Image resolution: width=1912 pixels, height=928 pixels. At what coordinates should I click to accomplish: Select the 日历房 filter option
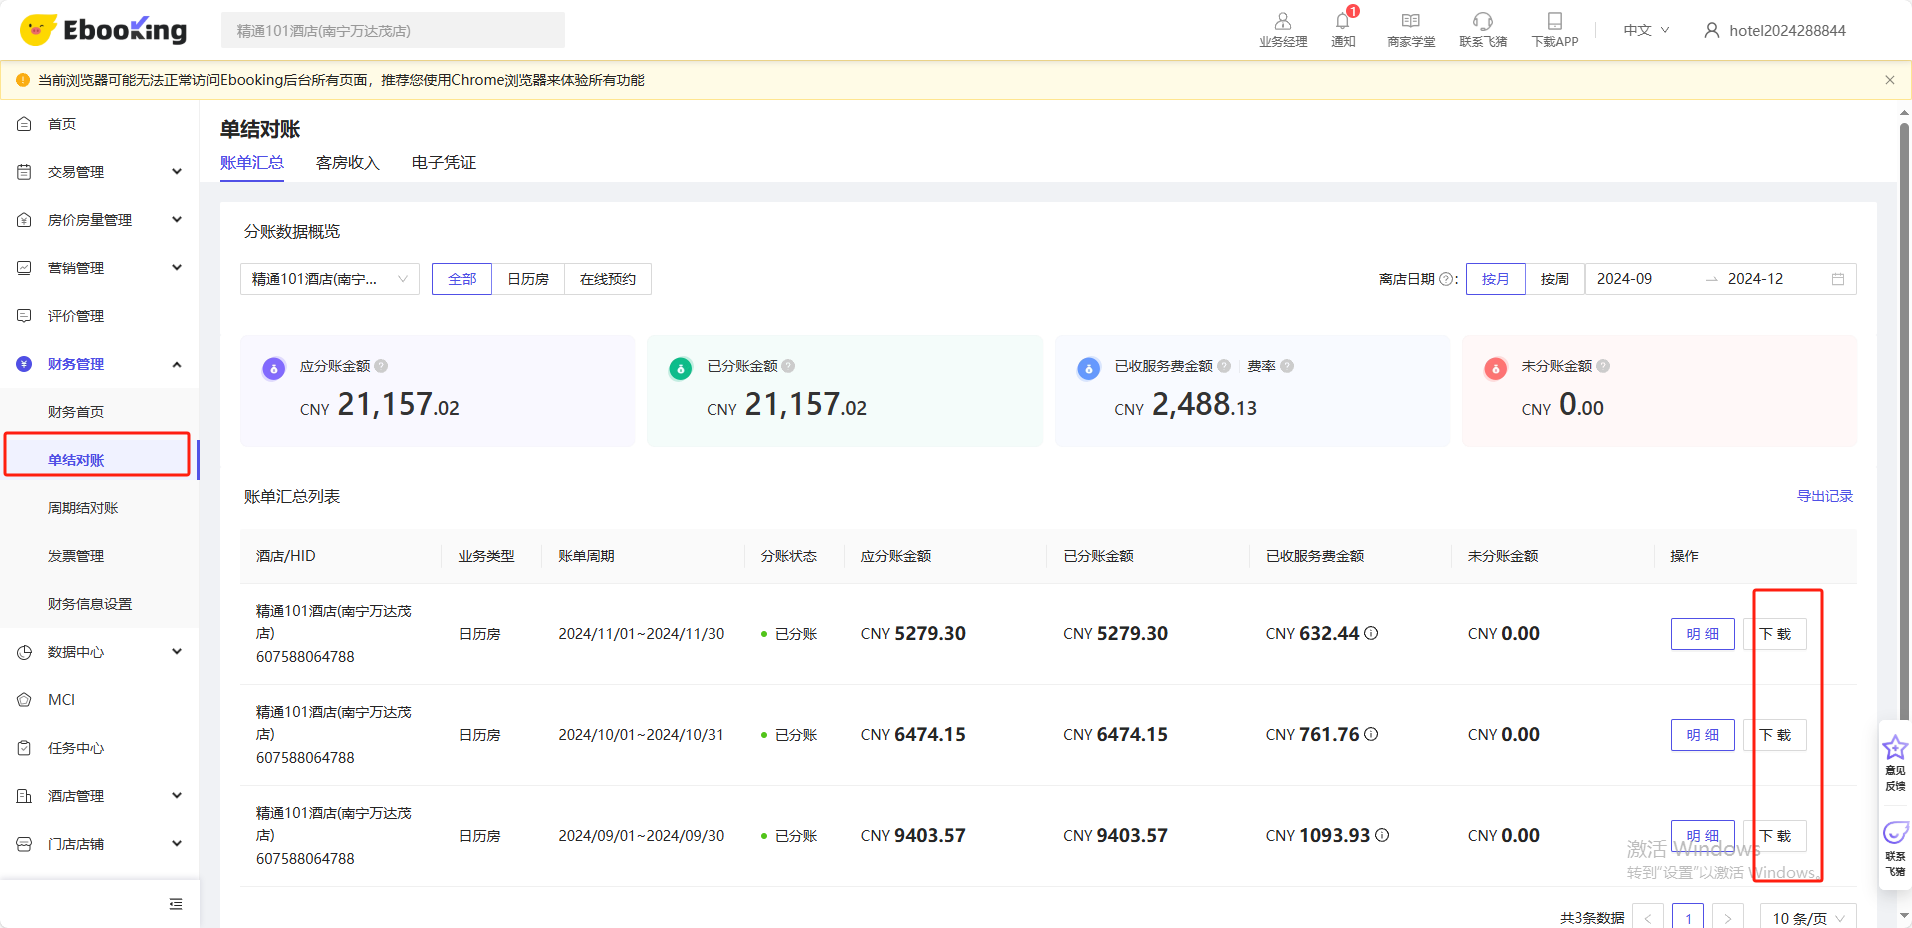pos(528,279)
